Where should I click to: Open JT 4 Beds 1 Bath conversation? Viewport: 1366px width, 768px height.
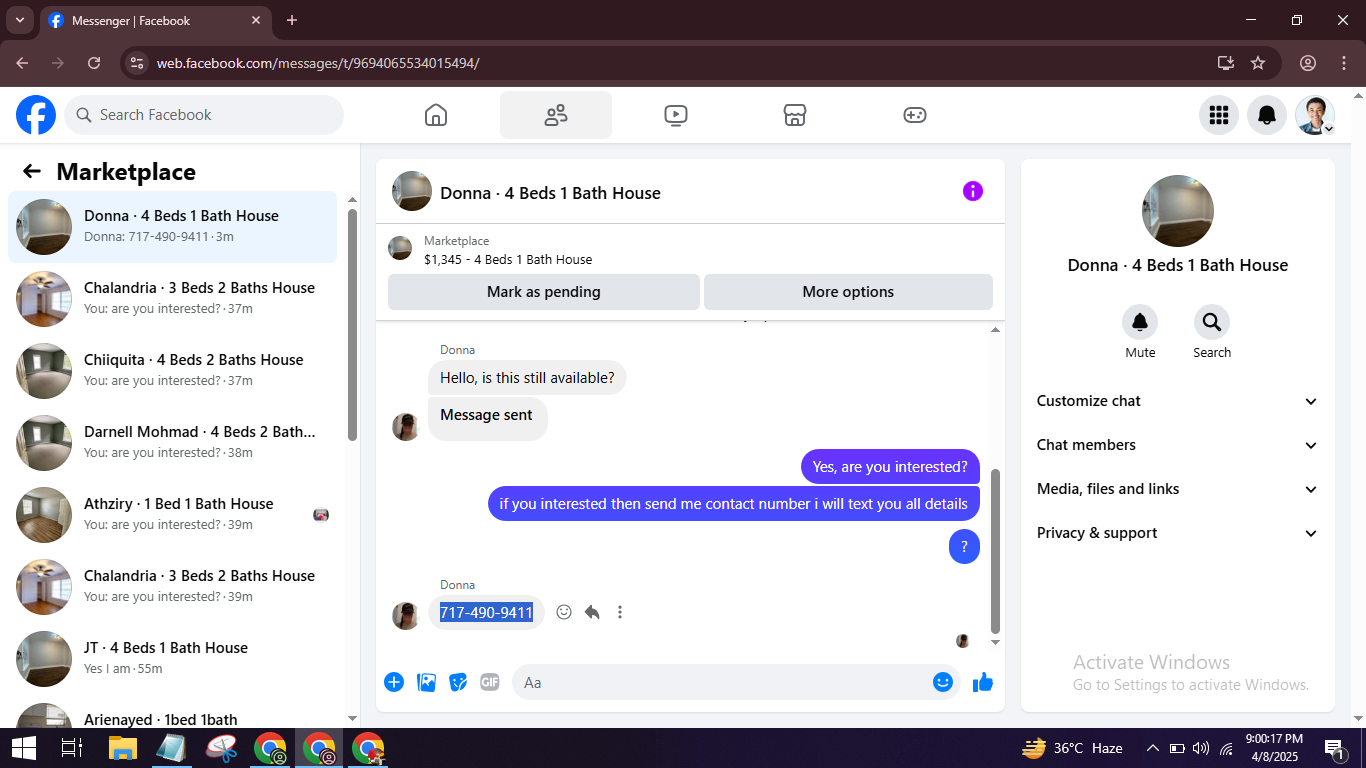coord(173,659)
